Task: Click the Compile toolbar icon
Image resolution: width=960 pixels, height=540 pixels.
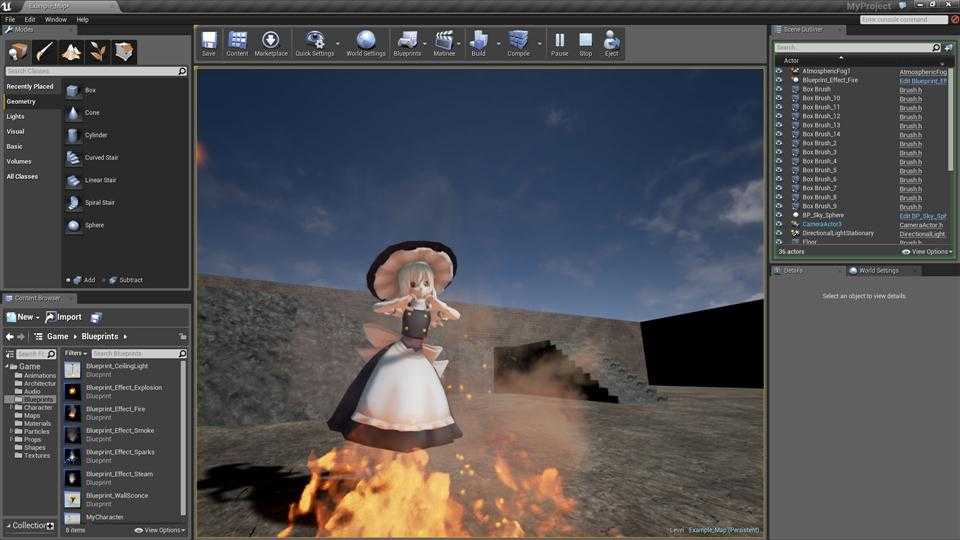Action: tap(518, 43)
